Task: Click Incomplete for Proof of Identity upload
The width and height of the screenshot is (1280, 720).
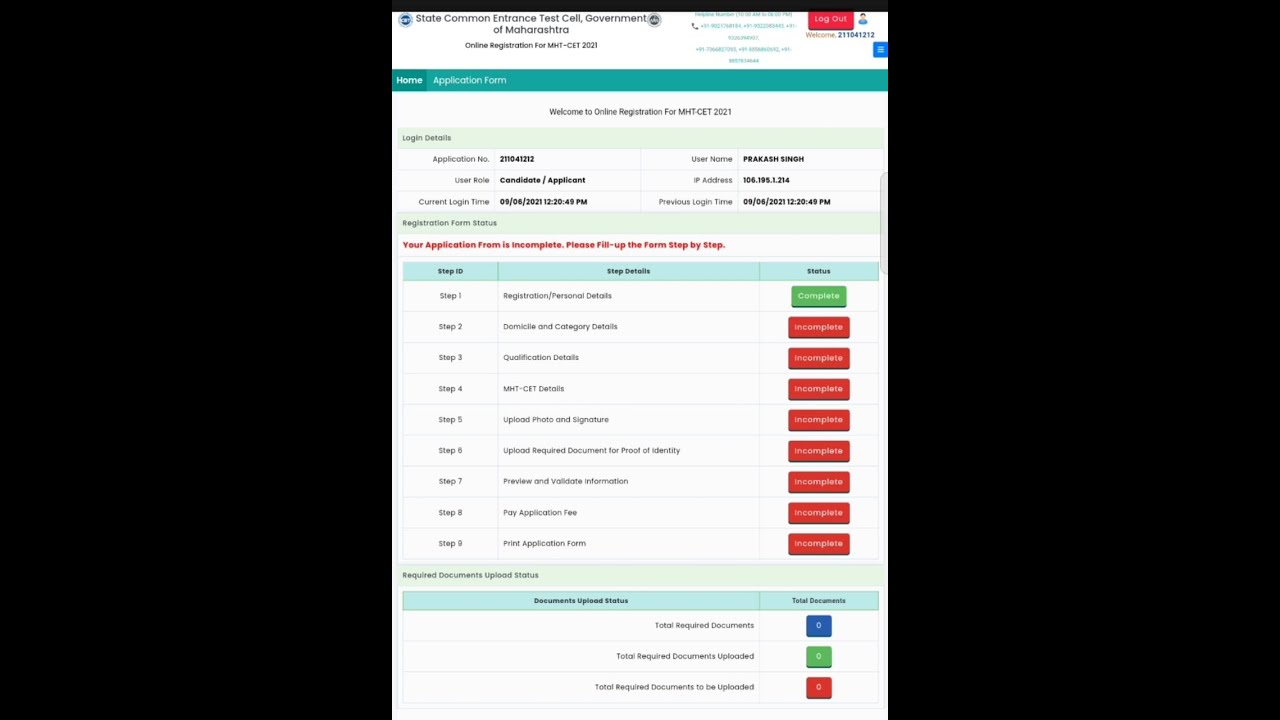Action: click(x=819, y=451)
